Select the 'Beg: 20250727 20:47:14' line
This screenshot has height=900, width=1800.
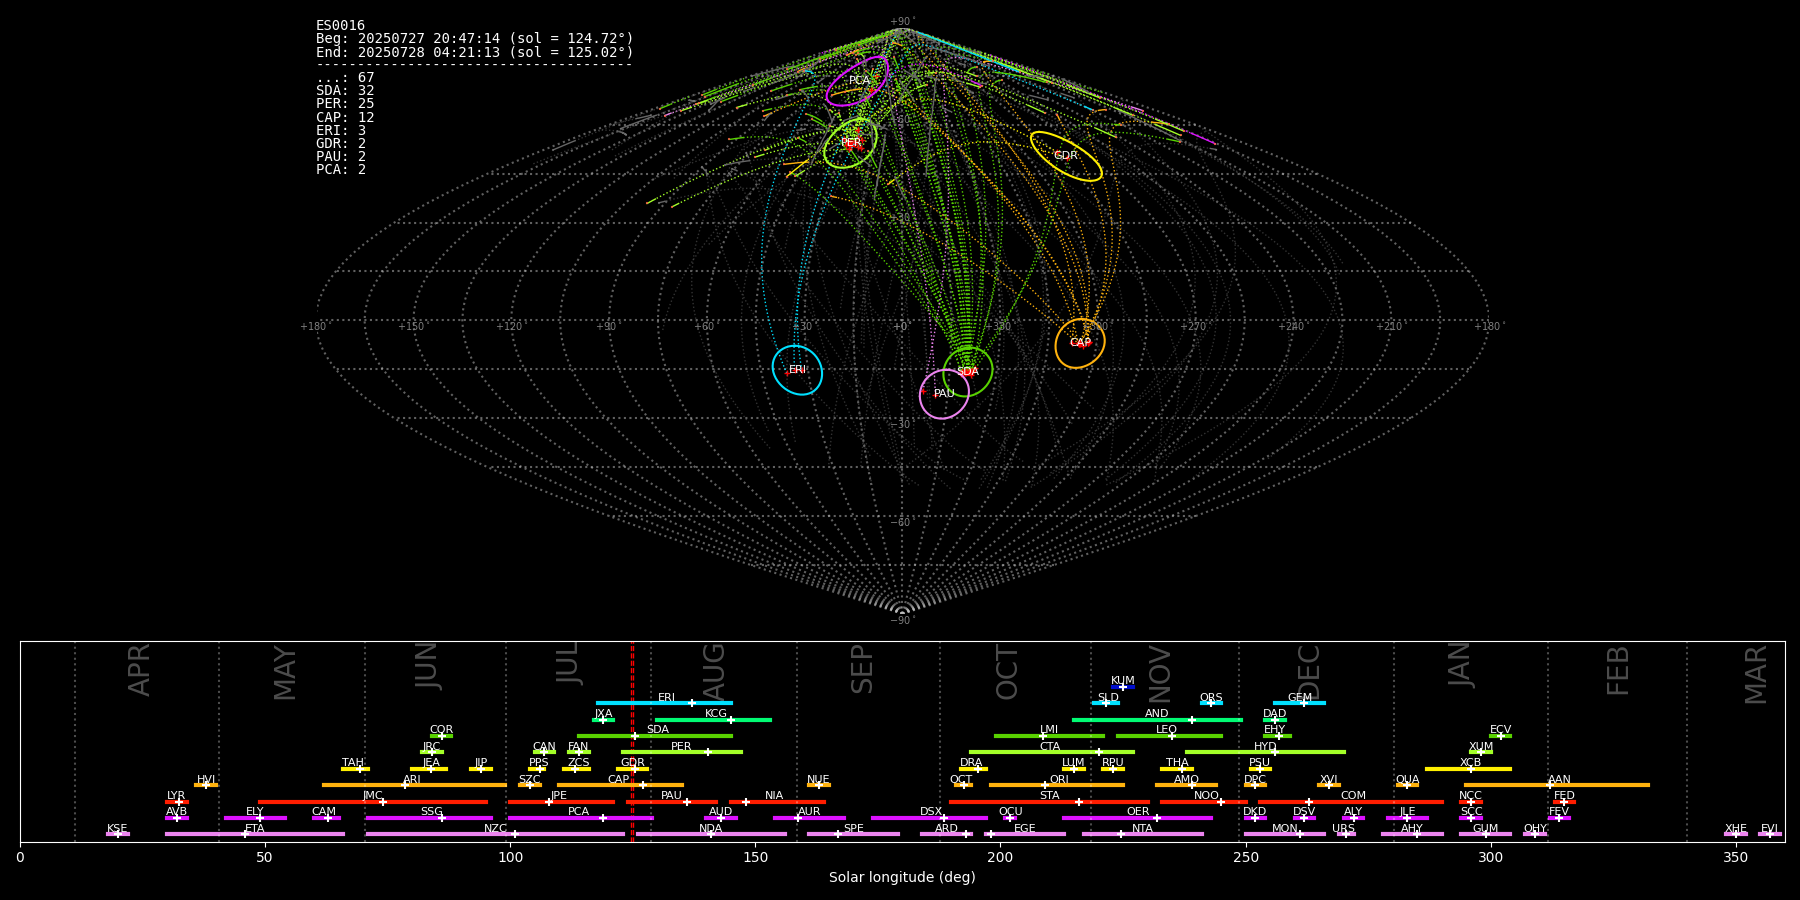pyautogui.click(x=475, y=39)
